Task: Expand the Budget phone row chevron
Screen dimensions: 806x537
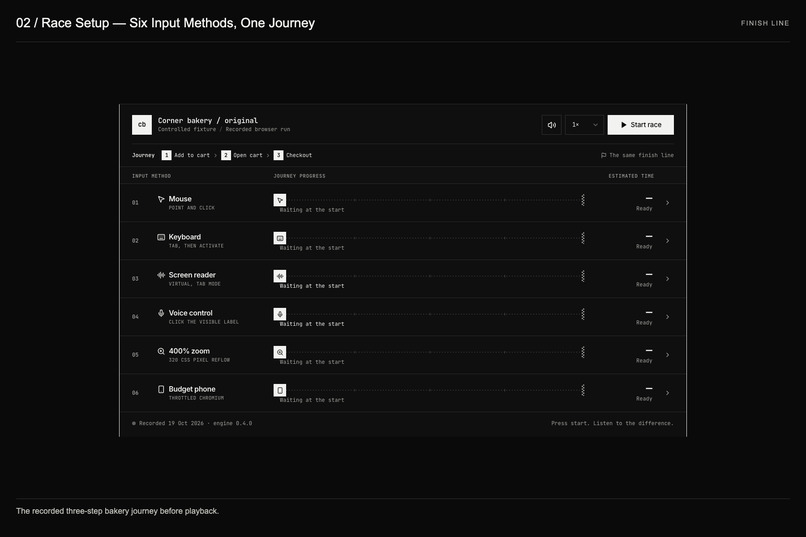Action: click(x=668, y=393)
